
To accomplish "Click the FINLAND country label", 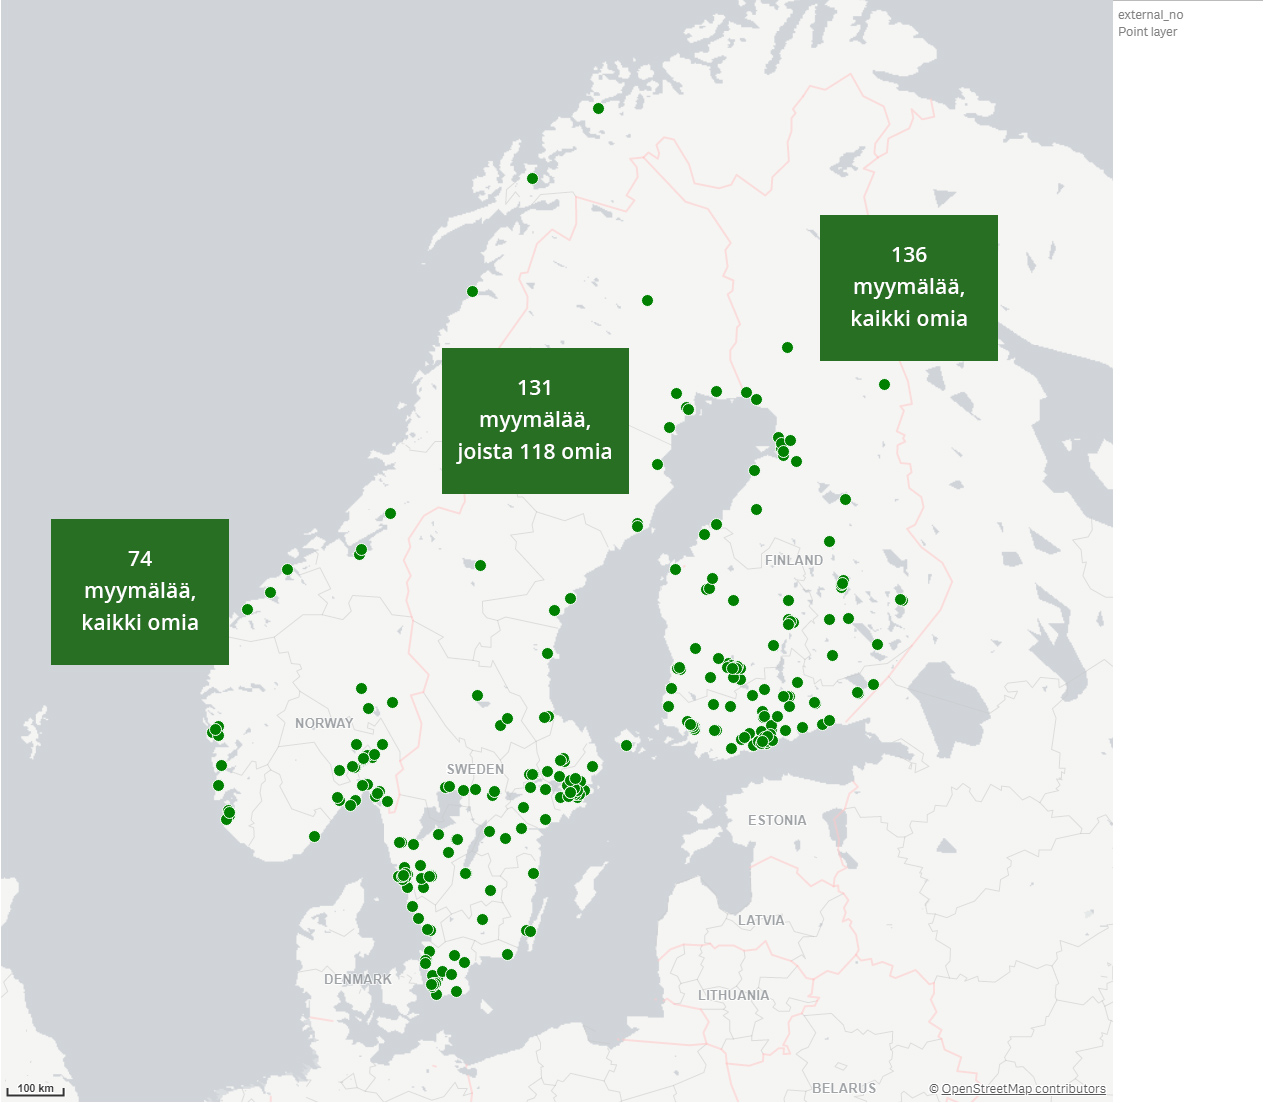I will (794, 560).
